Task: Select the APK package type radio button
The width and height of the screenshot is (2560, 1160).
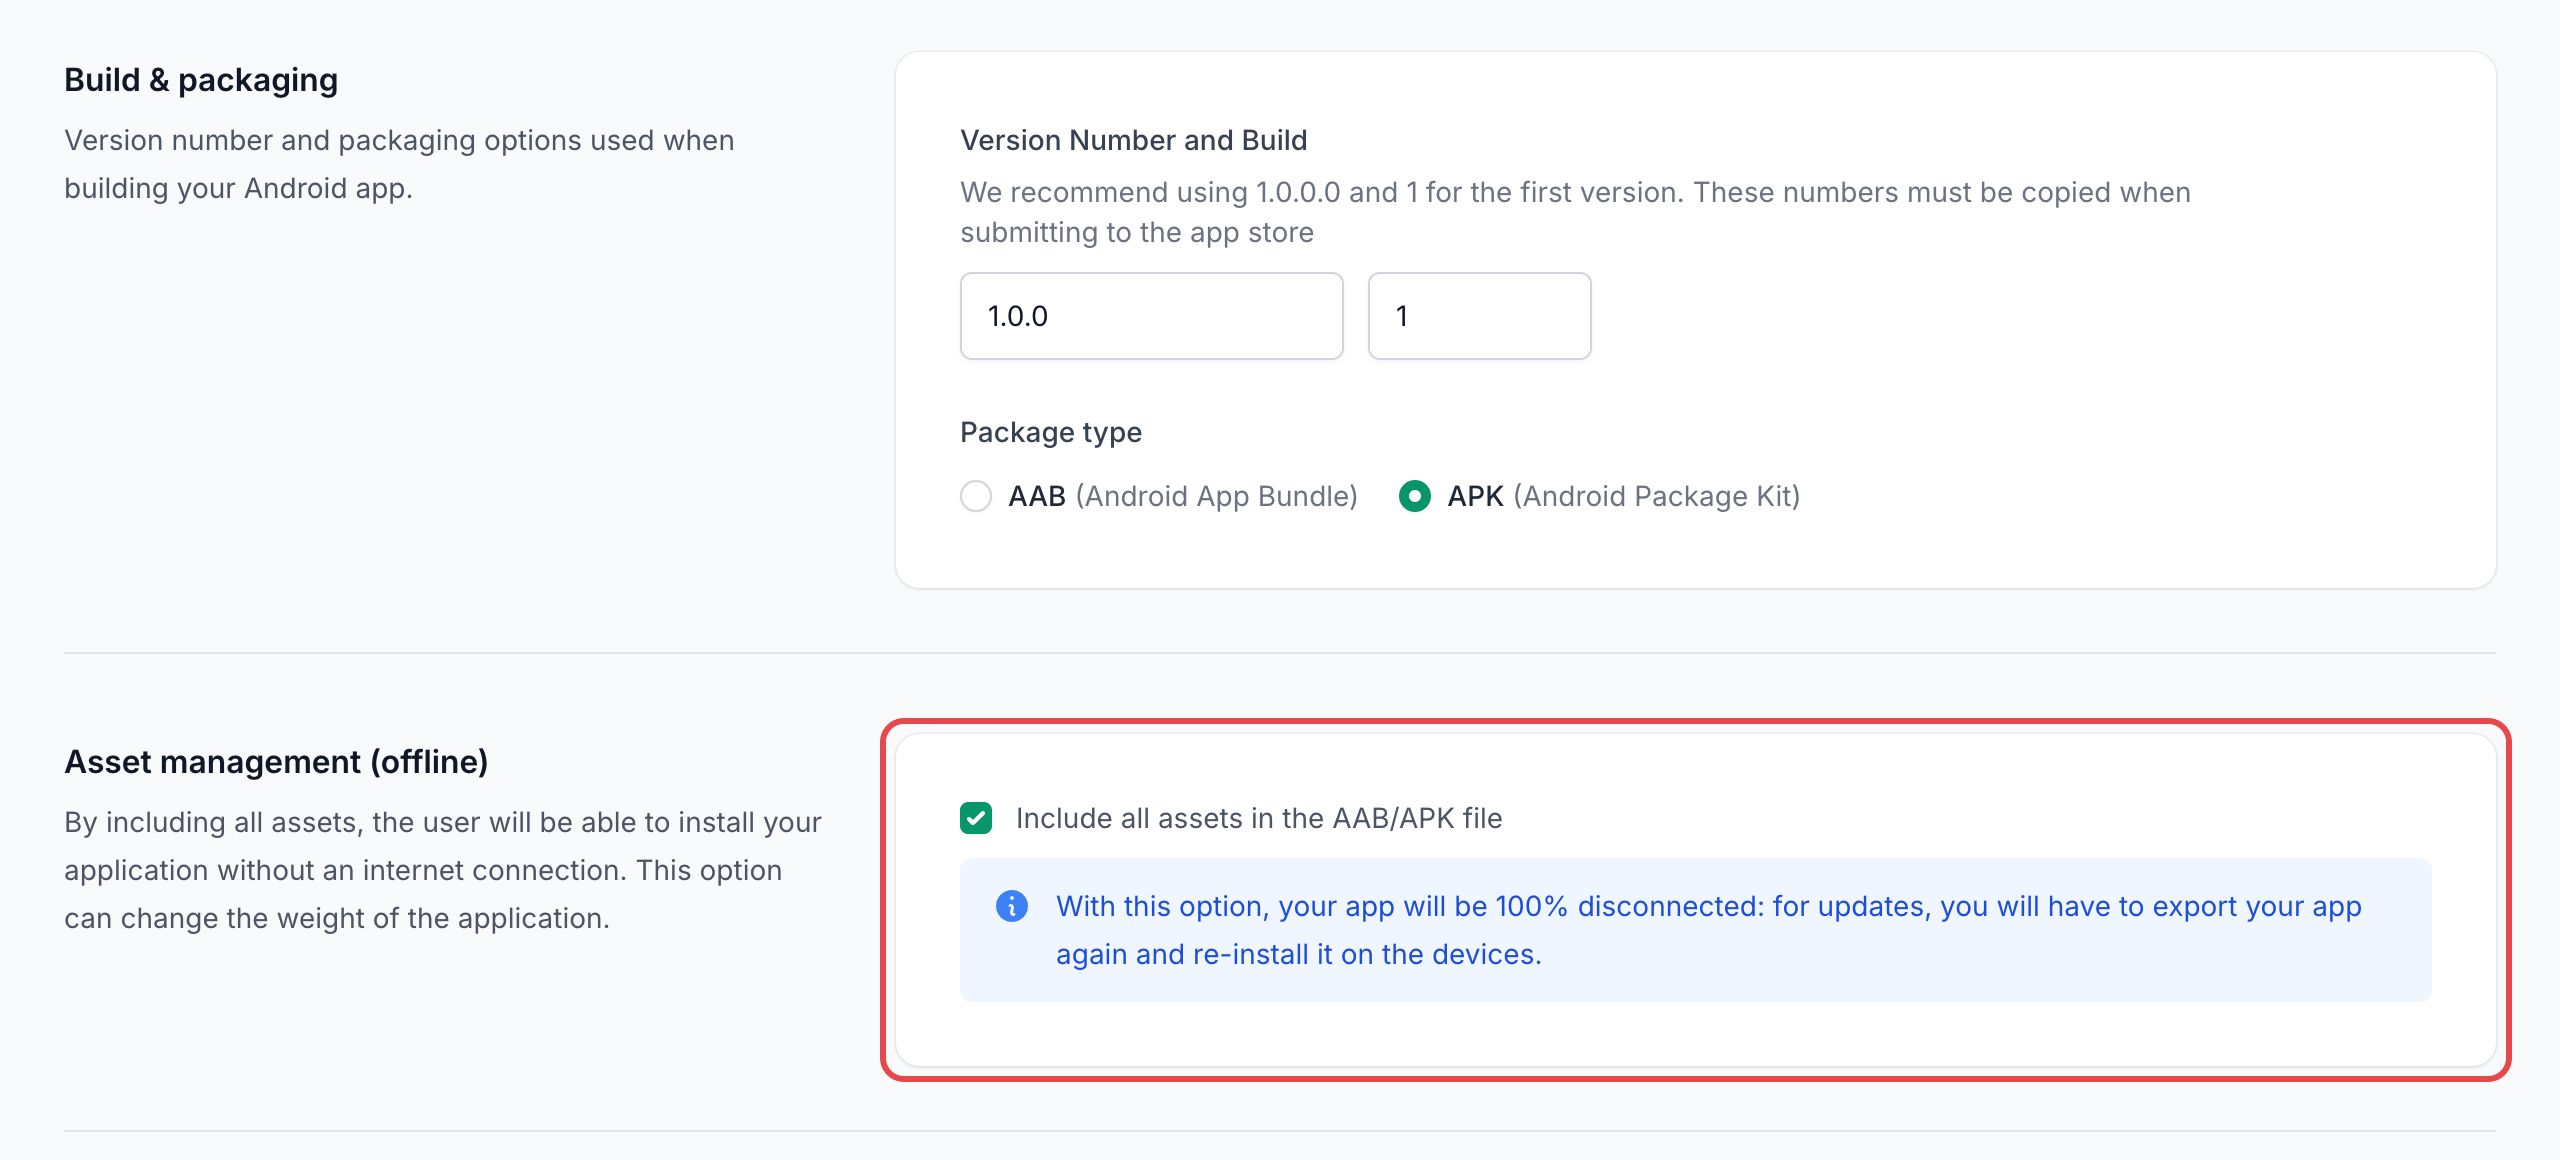Action: point(1415,496)
